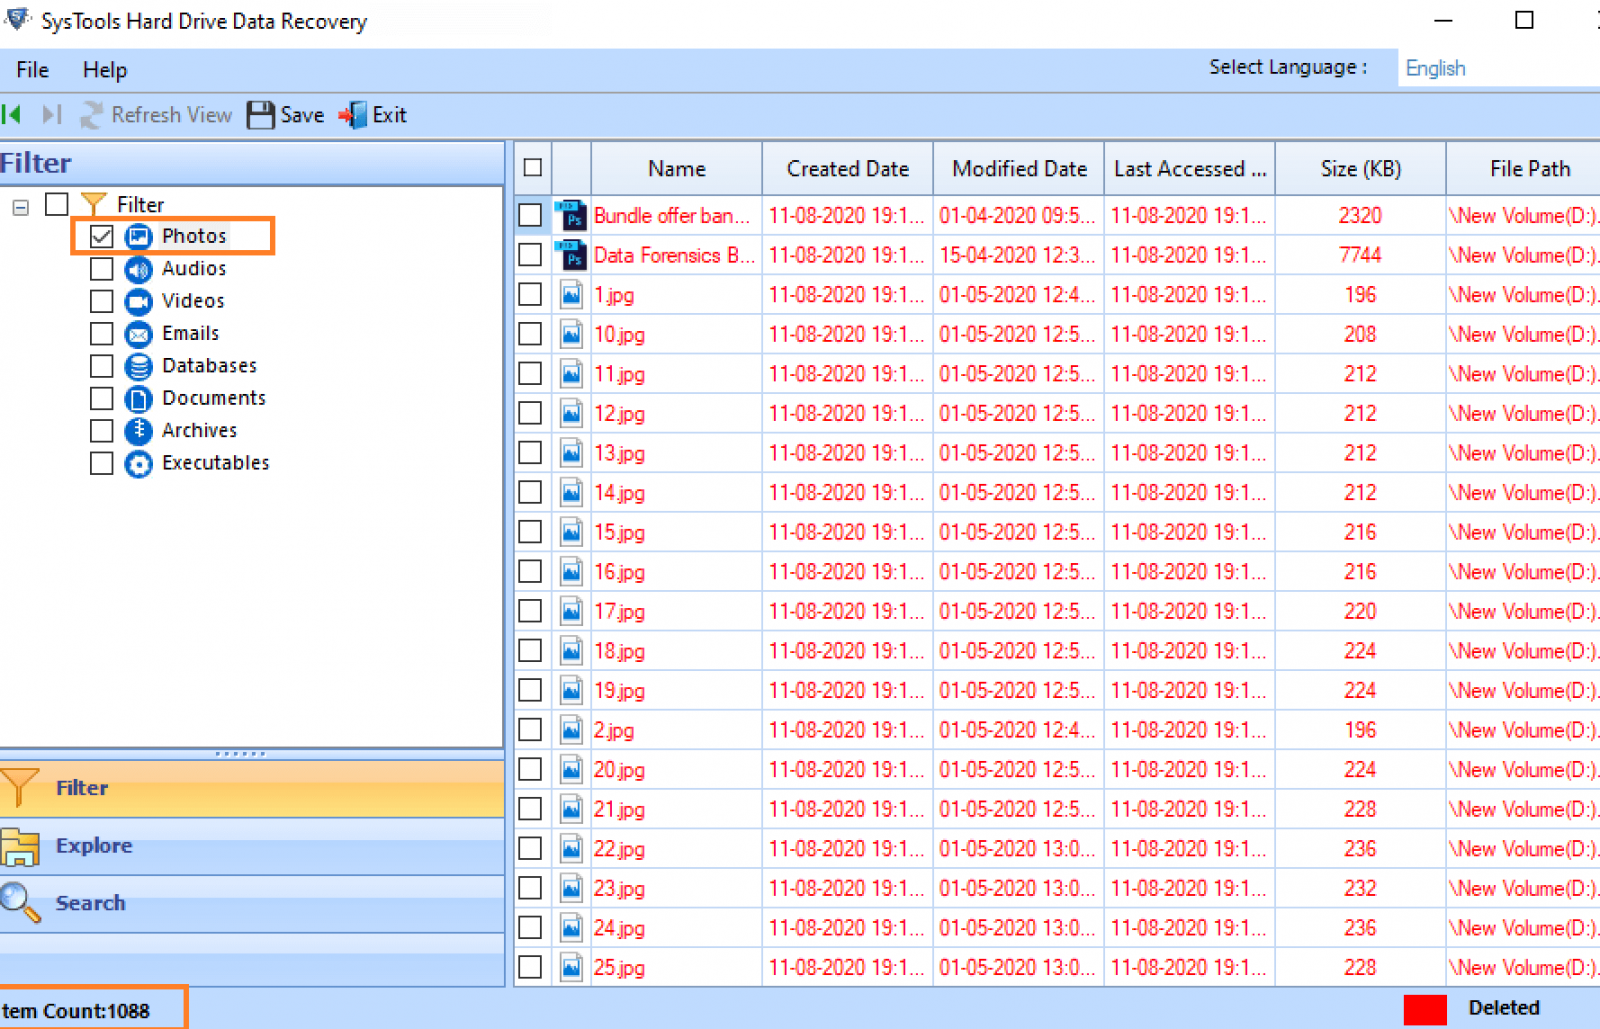Viewport: 1600px width, 1029px height.
Task: Click the Videos camera icon
Action: [x=138, y=301]
